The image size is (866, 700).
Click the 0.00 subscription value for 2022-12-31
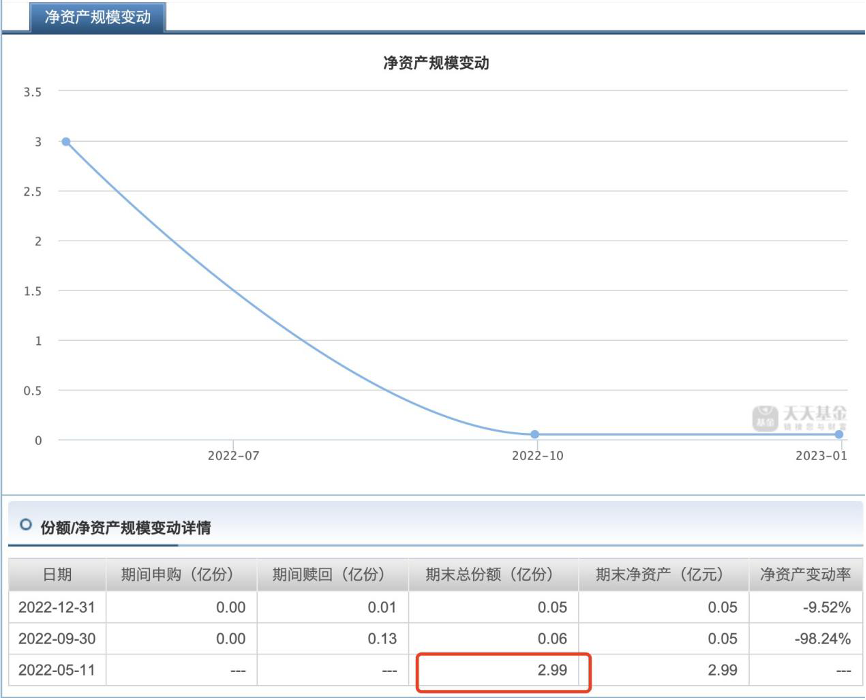[x=231, y=608]
